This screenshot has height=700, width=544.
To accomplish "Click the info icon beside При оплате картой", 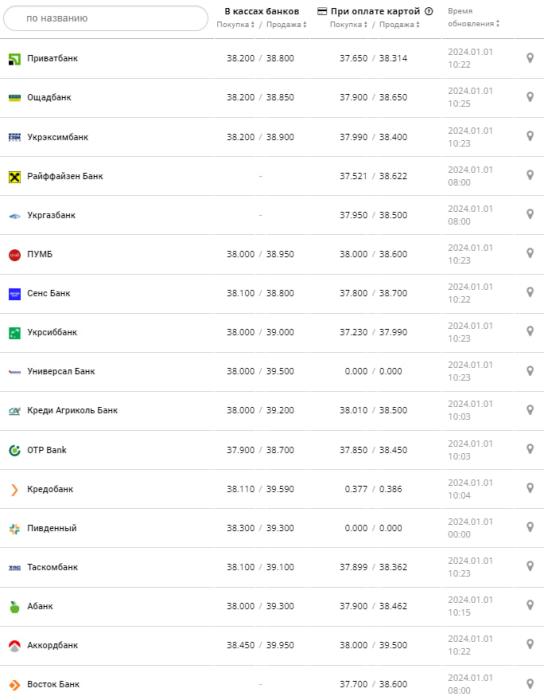I will [429, 11].
